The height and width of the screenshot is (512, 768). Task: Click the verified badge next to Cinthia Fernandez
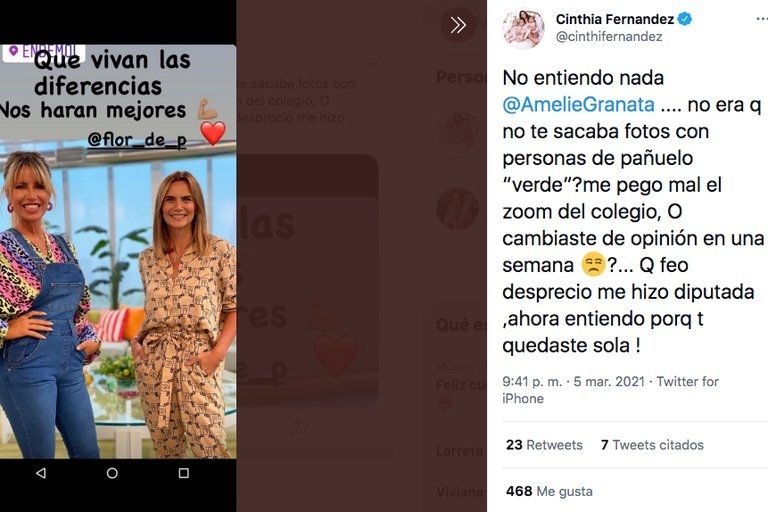[685, 19]
